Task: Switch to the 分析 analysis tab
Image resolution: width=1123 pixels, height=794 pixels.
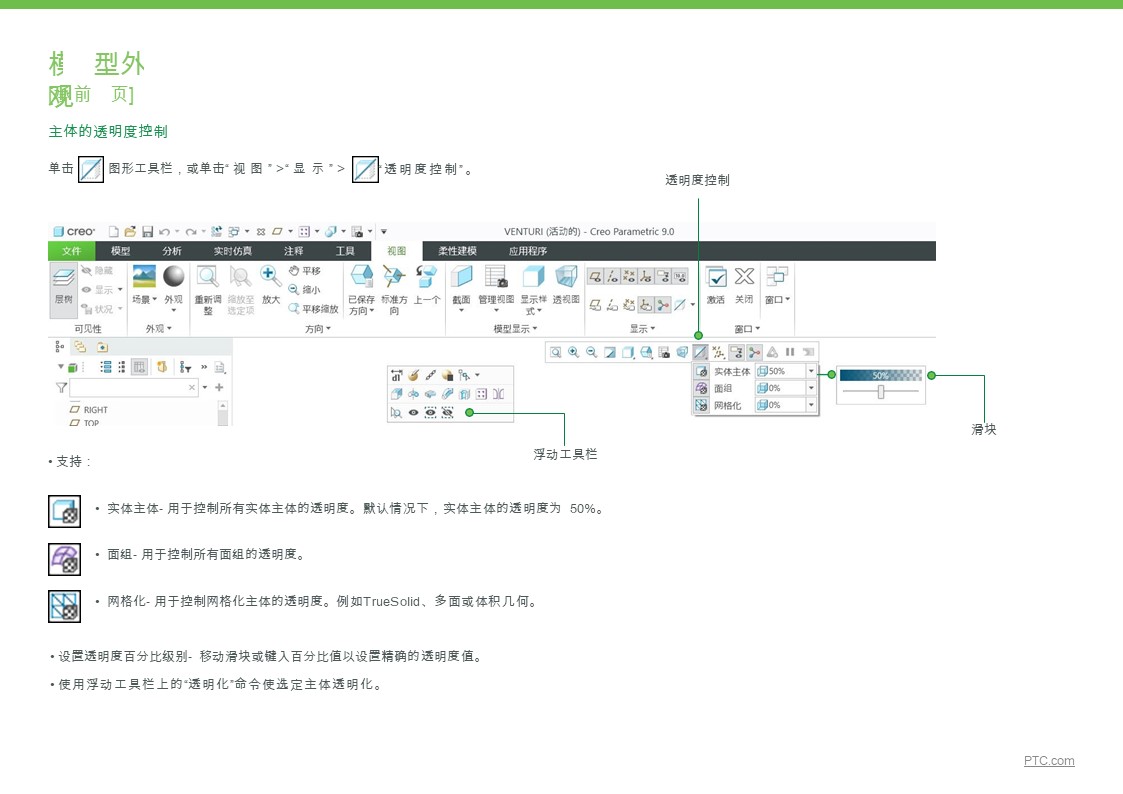Action: pos(172,251)
